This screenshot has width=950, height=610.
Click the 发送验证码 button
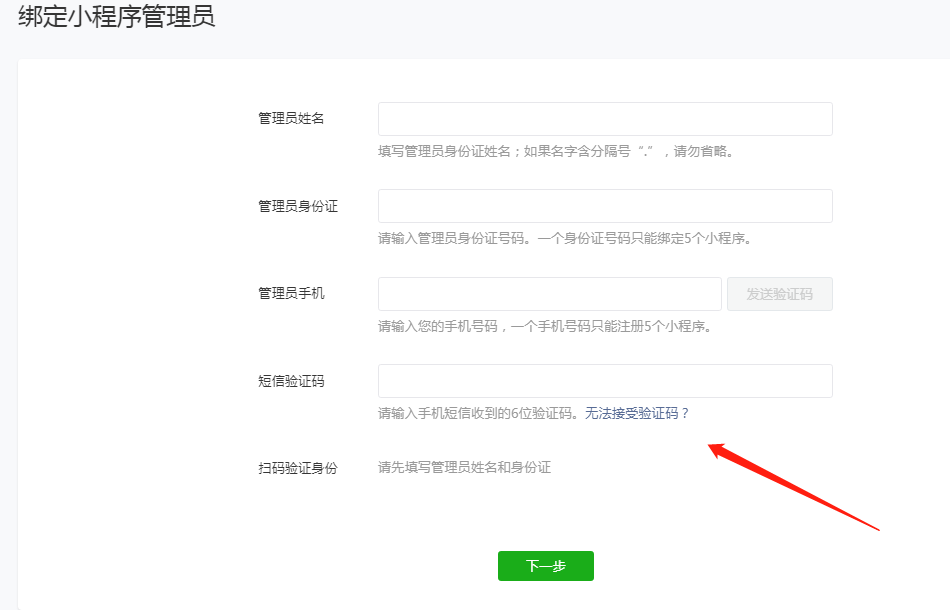point(779,294)
